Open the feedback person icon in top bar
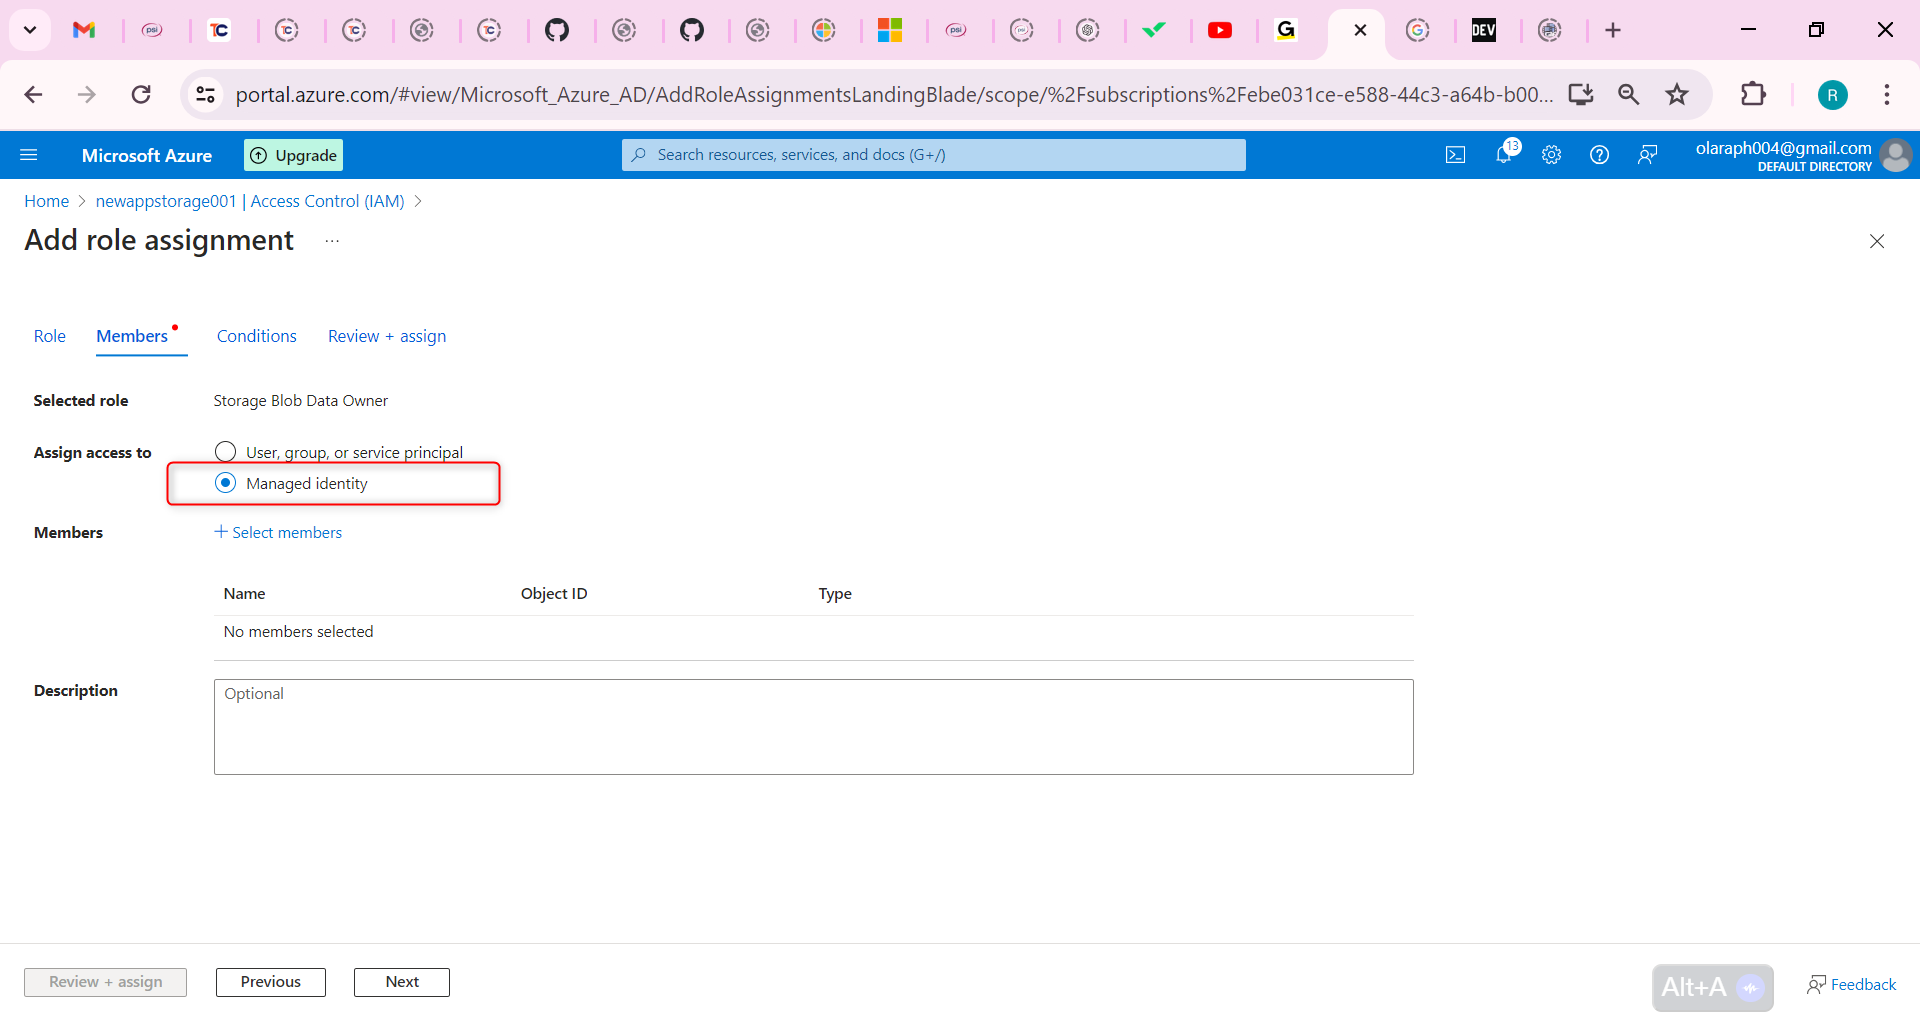This screenshot has height=1020, width=1920. tap(1648, 154)
